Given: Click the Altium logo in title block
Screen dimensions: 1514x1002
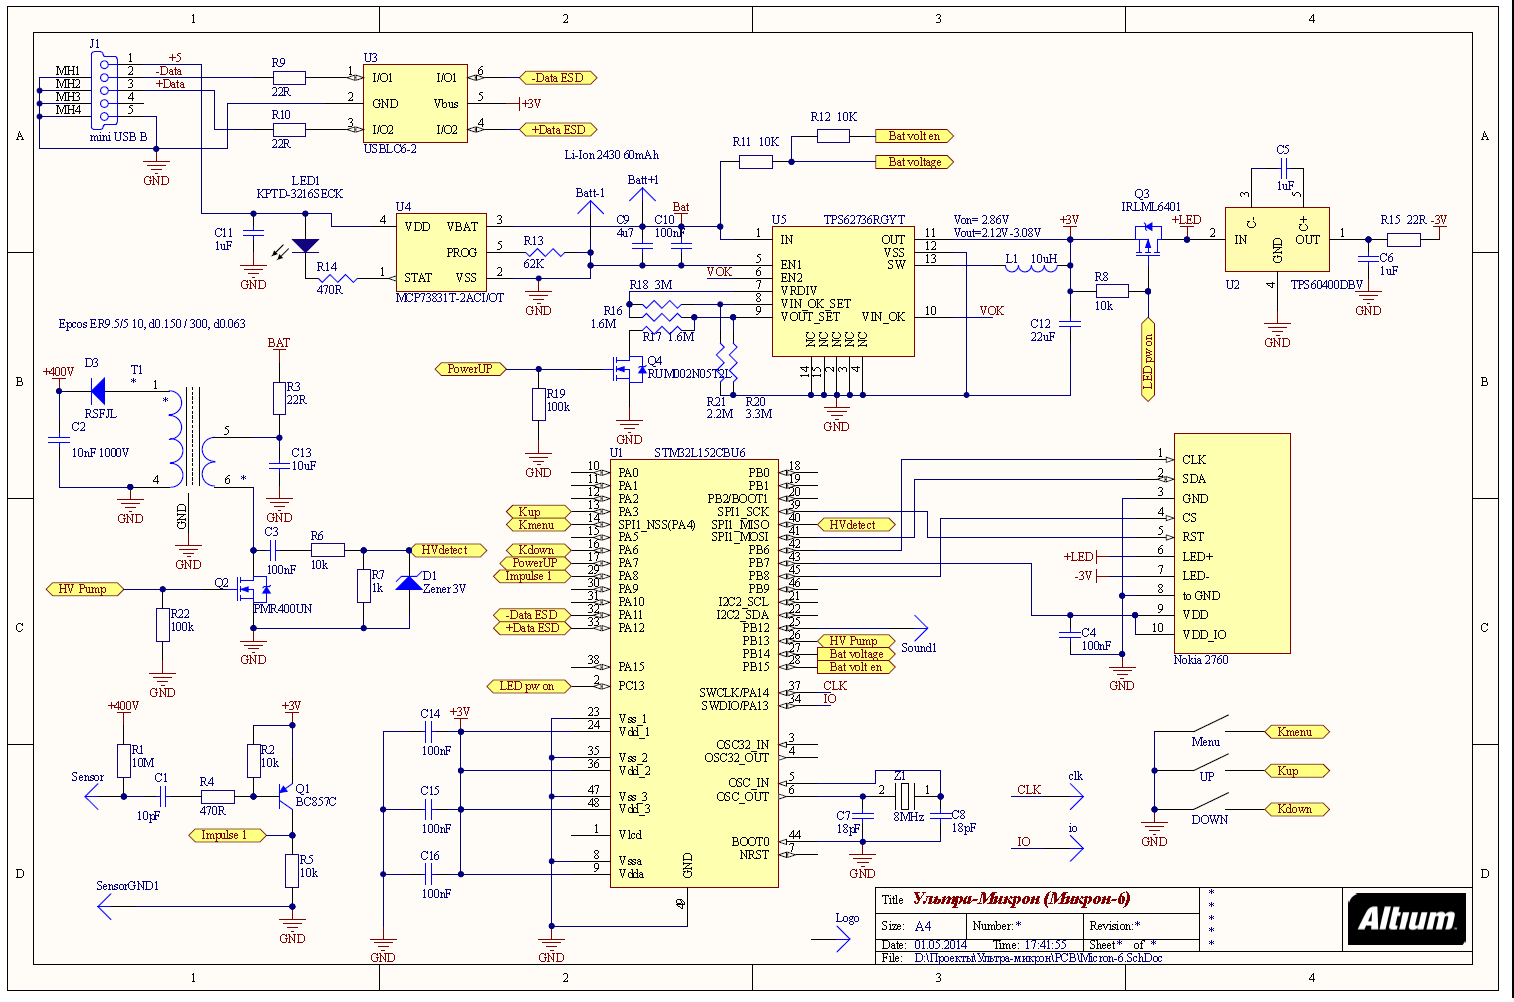Looking at the screenshot, I should click(1406, 918).
